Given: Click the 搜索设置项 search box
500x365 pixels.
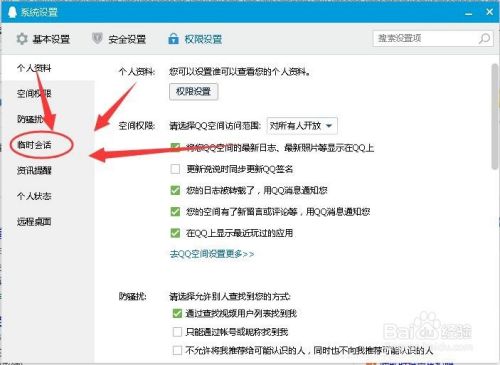Looking at the screenshot, I should coord(433,39).
